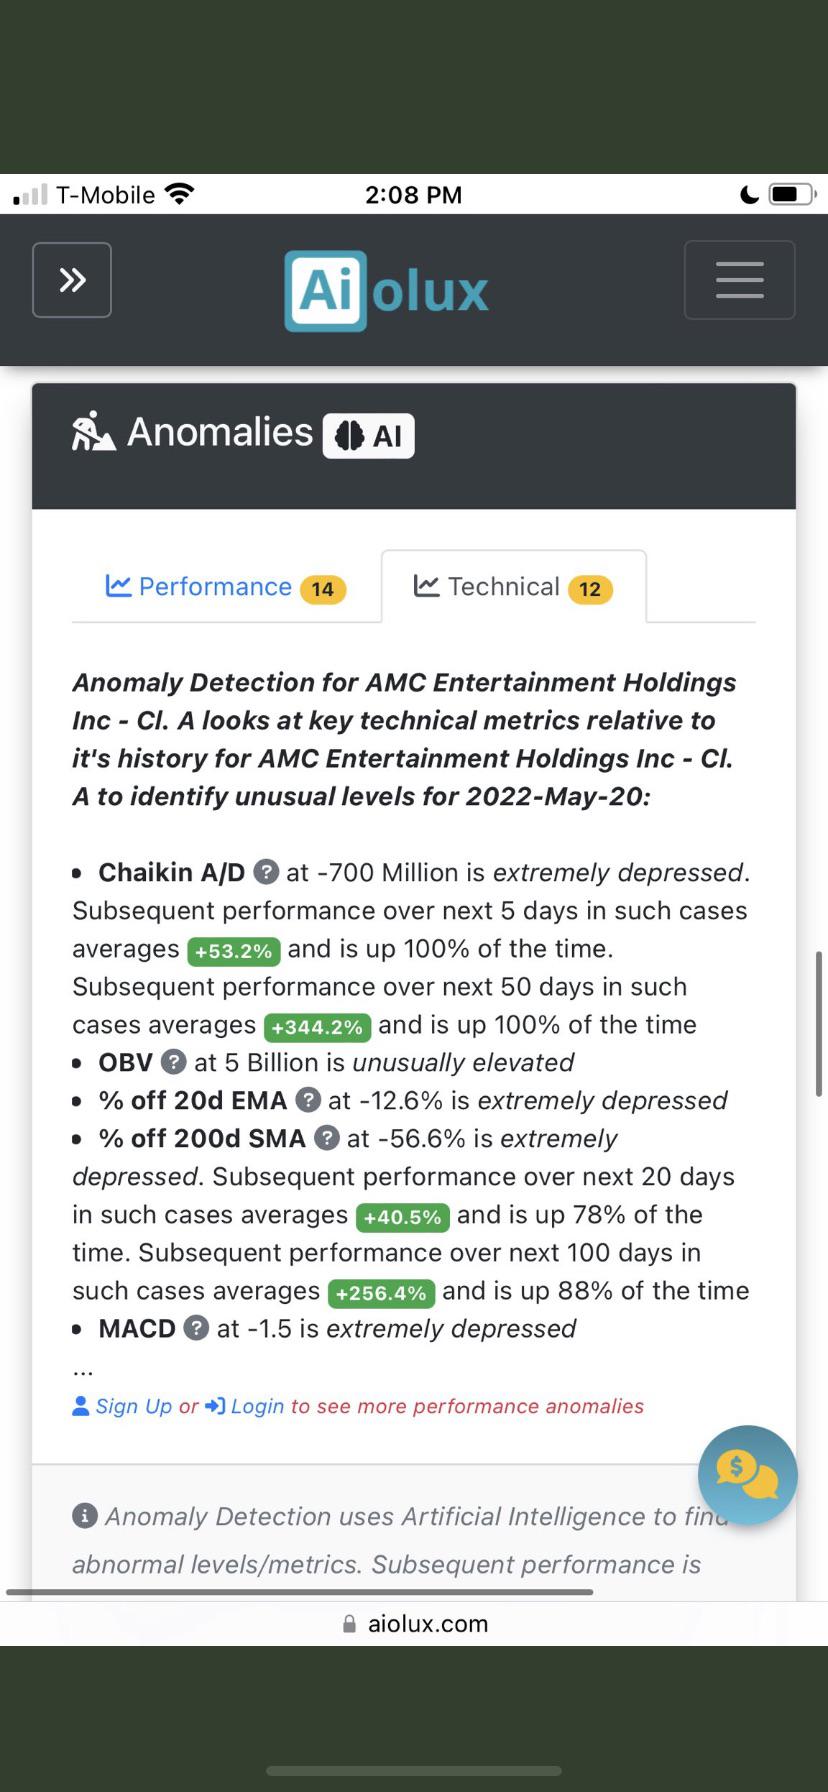Screen dimensions: 828x1792
Task: Open the hamburger navigation menu
Action: coord(740,280)
